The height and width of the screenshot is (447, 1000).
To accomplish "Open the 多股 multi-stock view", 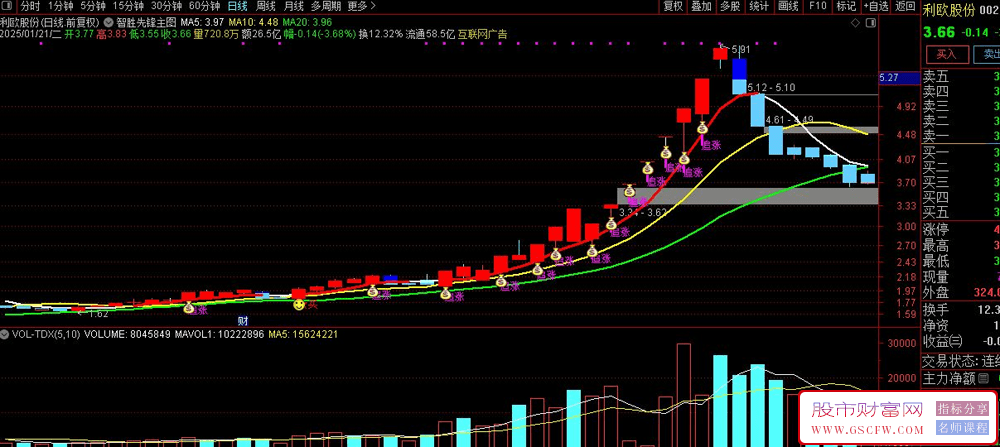I will [x=730, y=6].
